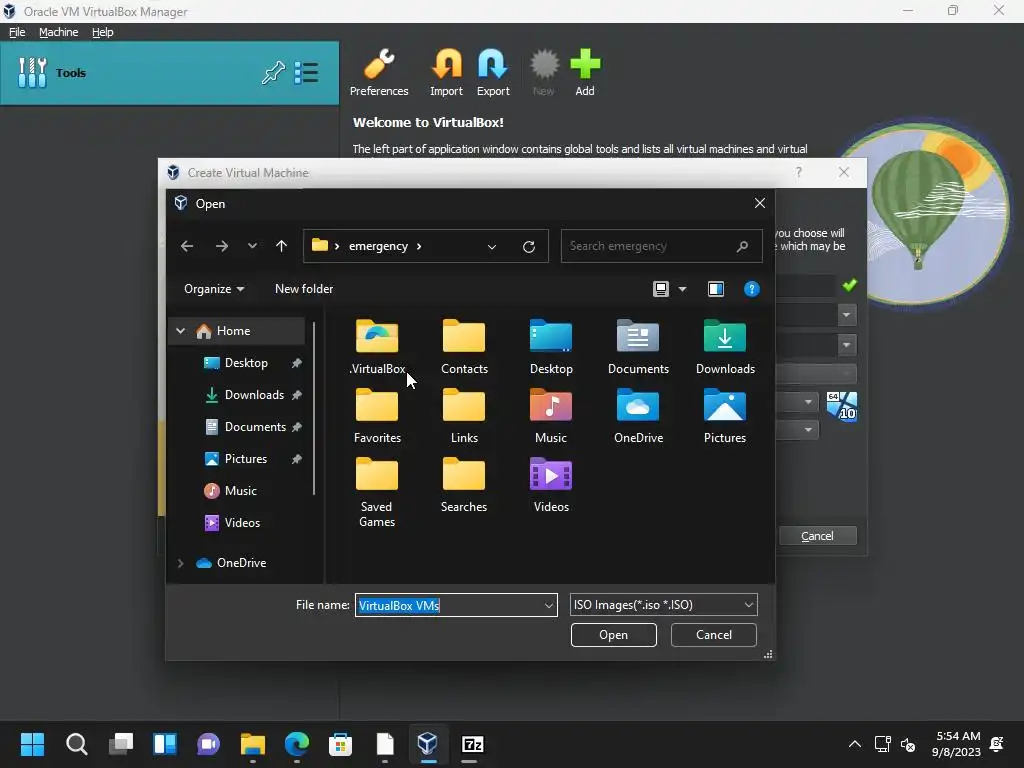Open the Machine menu

tap(59, 32)
